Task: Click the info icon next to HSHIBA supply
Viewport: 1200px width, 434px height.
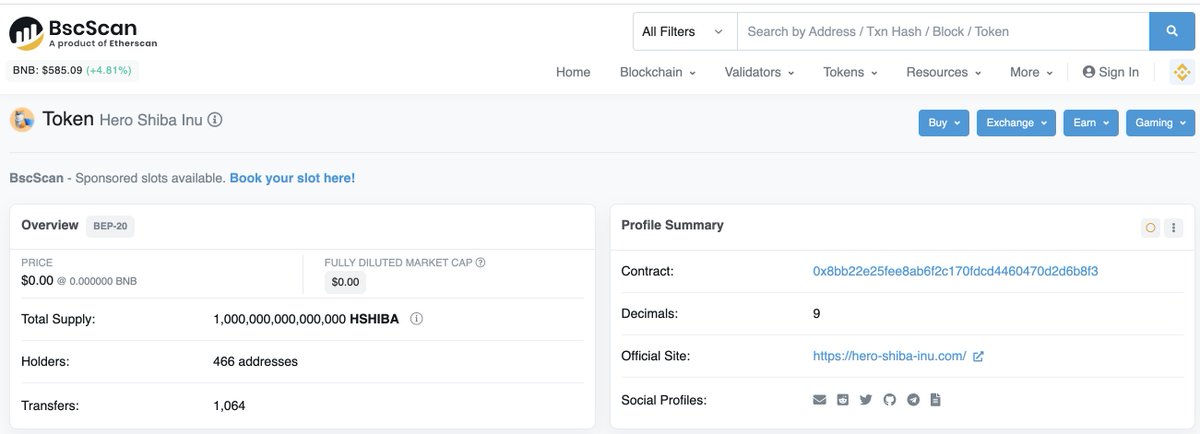Action: 417,319
